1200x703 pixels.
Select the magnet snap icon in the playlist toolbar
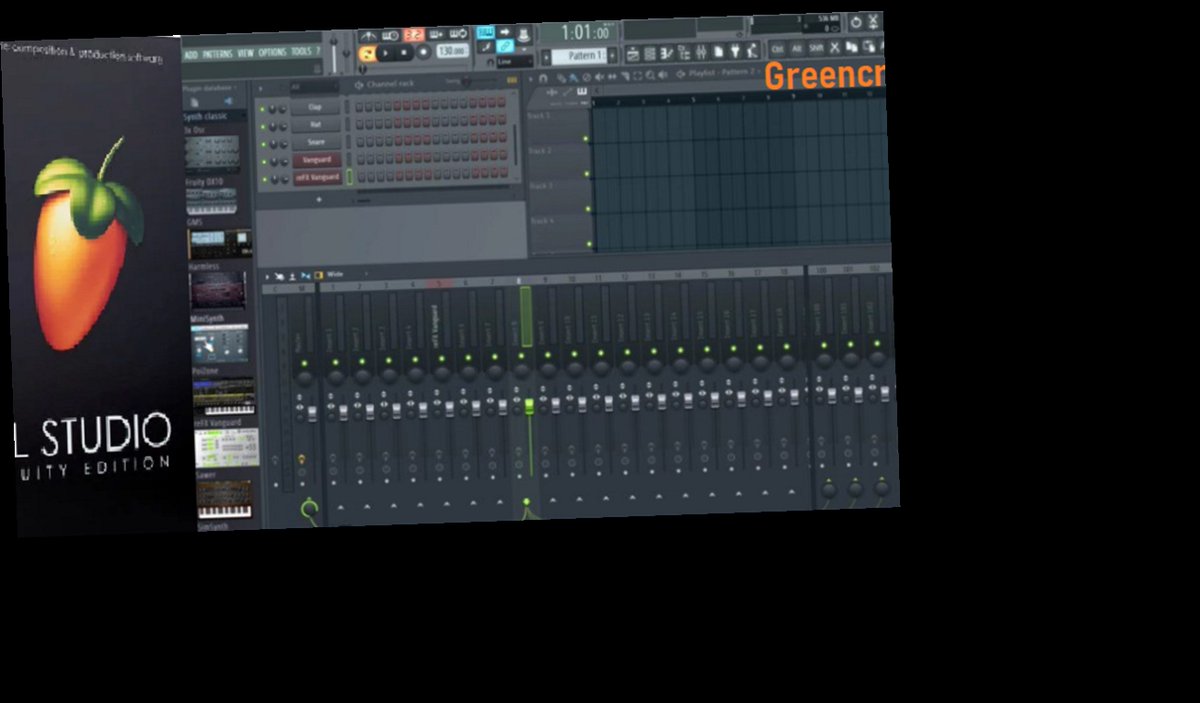[543, 78]
